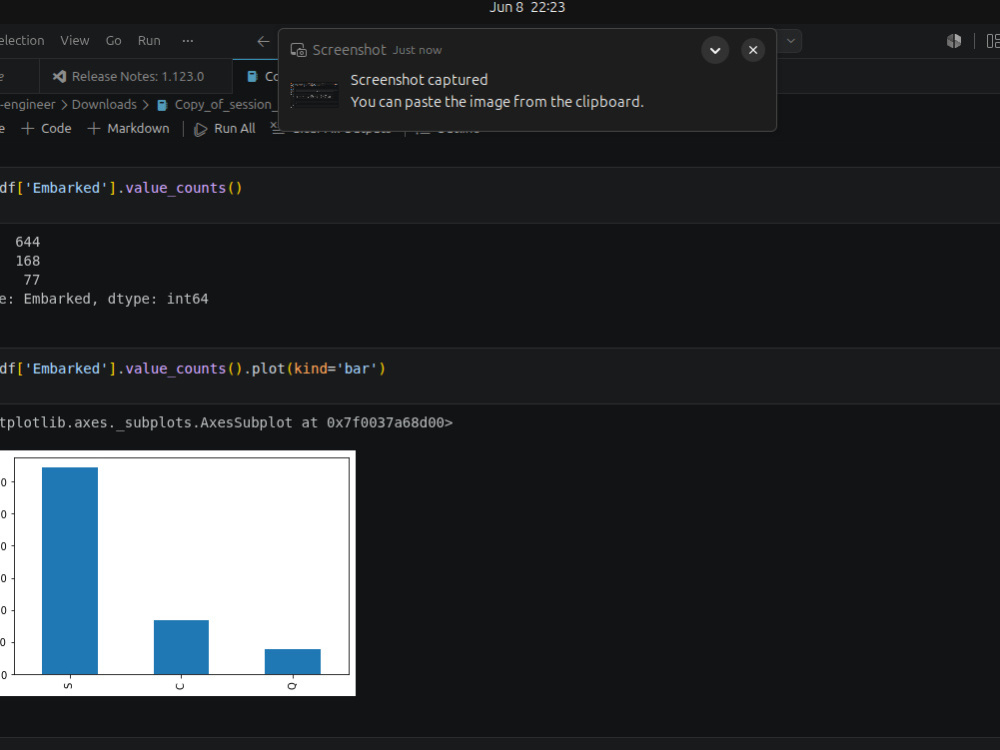Run All notebook cells
The height and width of the screenshot is (750, 1000).
tap(225, 129)
